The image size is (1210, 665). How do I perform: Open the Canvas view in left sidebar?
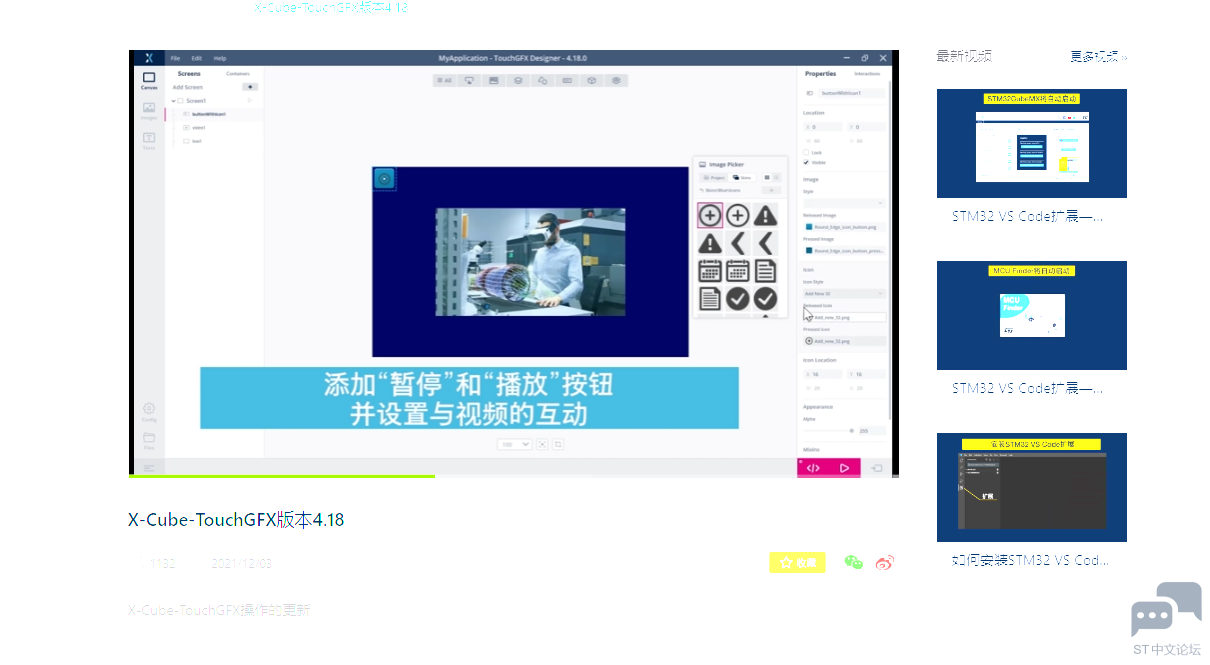(148, 80)
